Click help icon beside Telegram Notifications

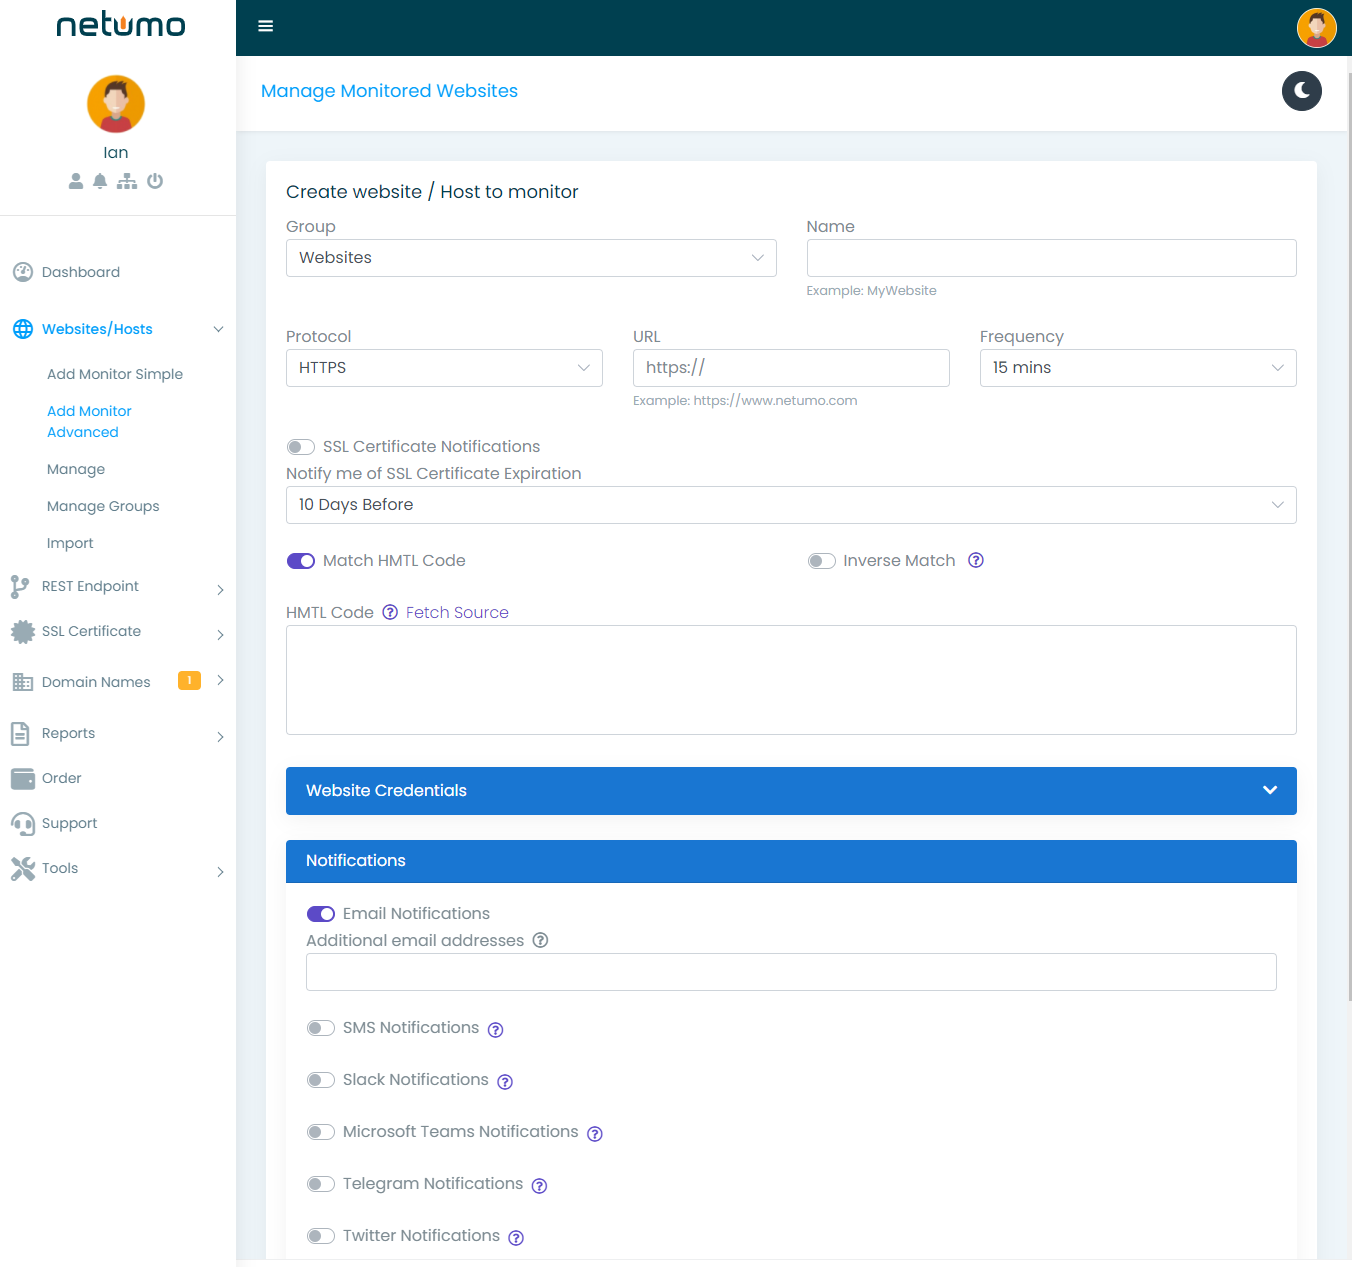pos(539,1186)
